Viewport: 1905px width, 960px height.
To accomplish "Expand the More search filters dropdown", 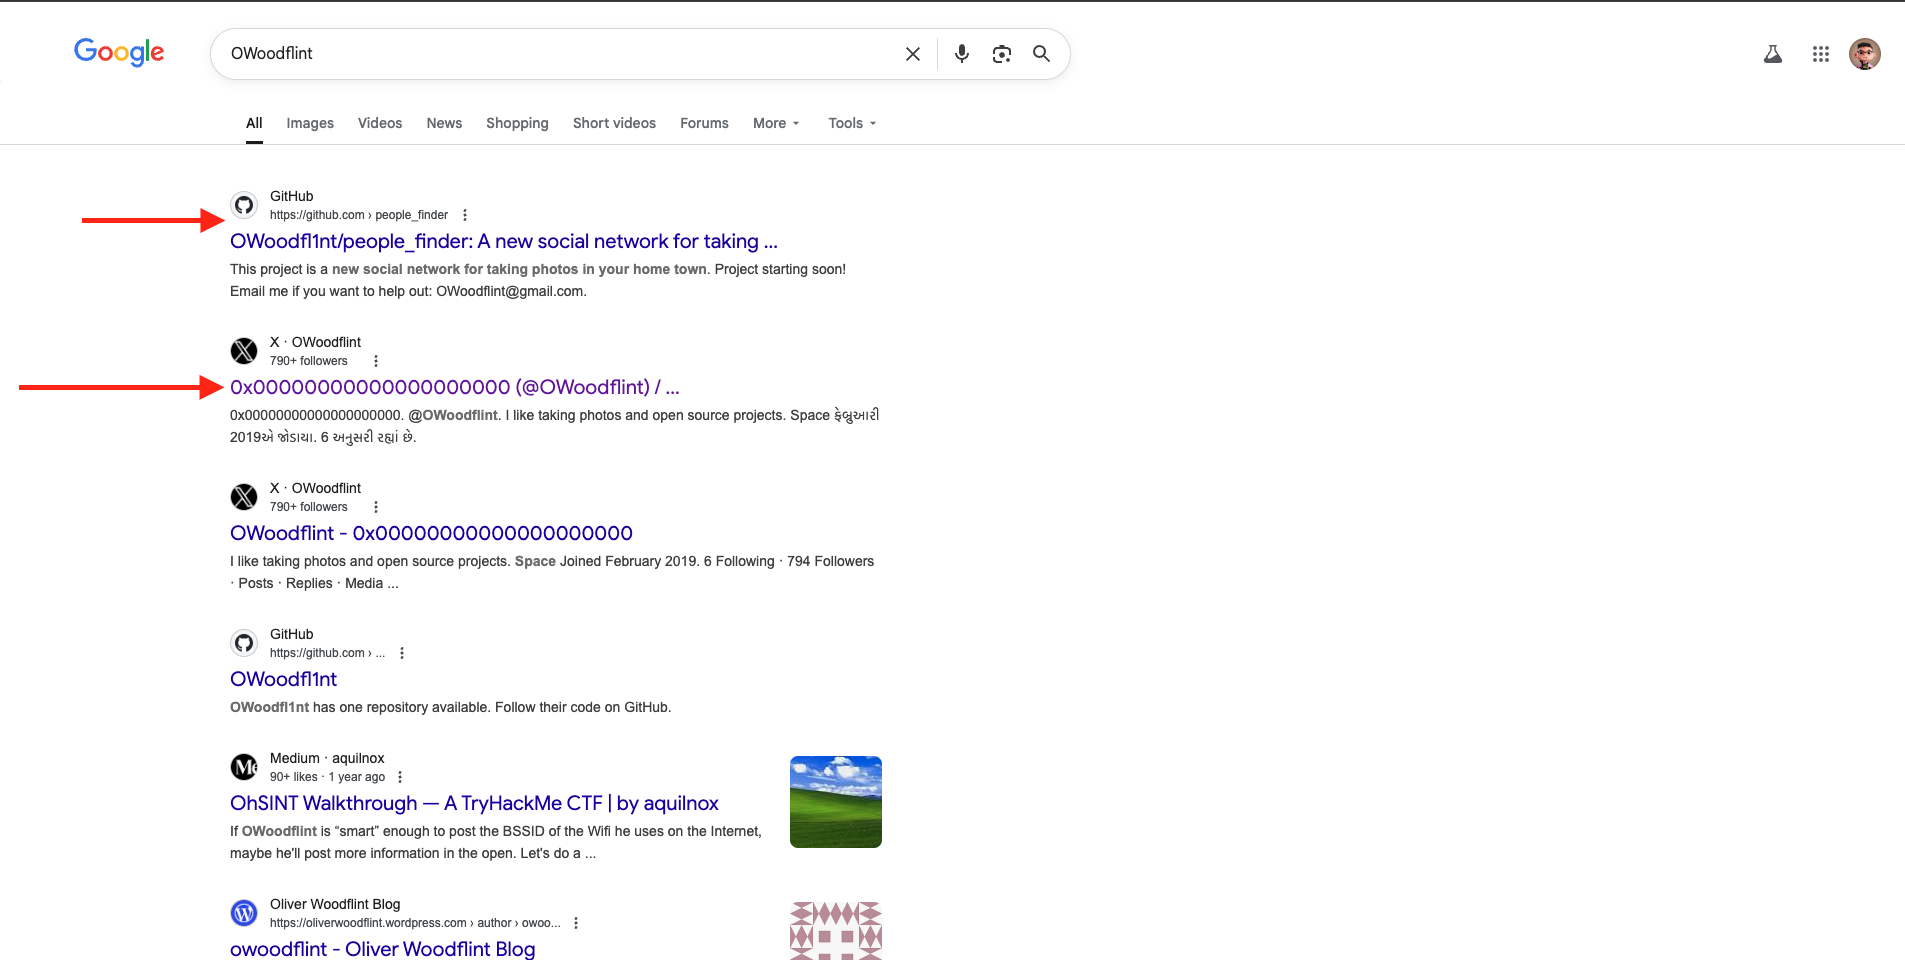I will 776,123.
